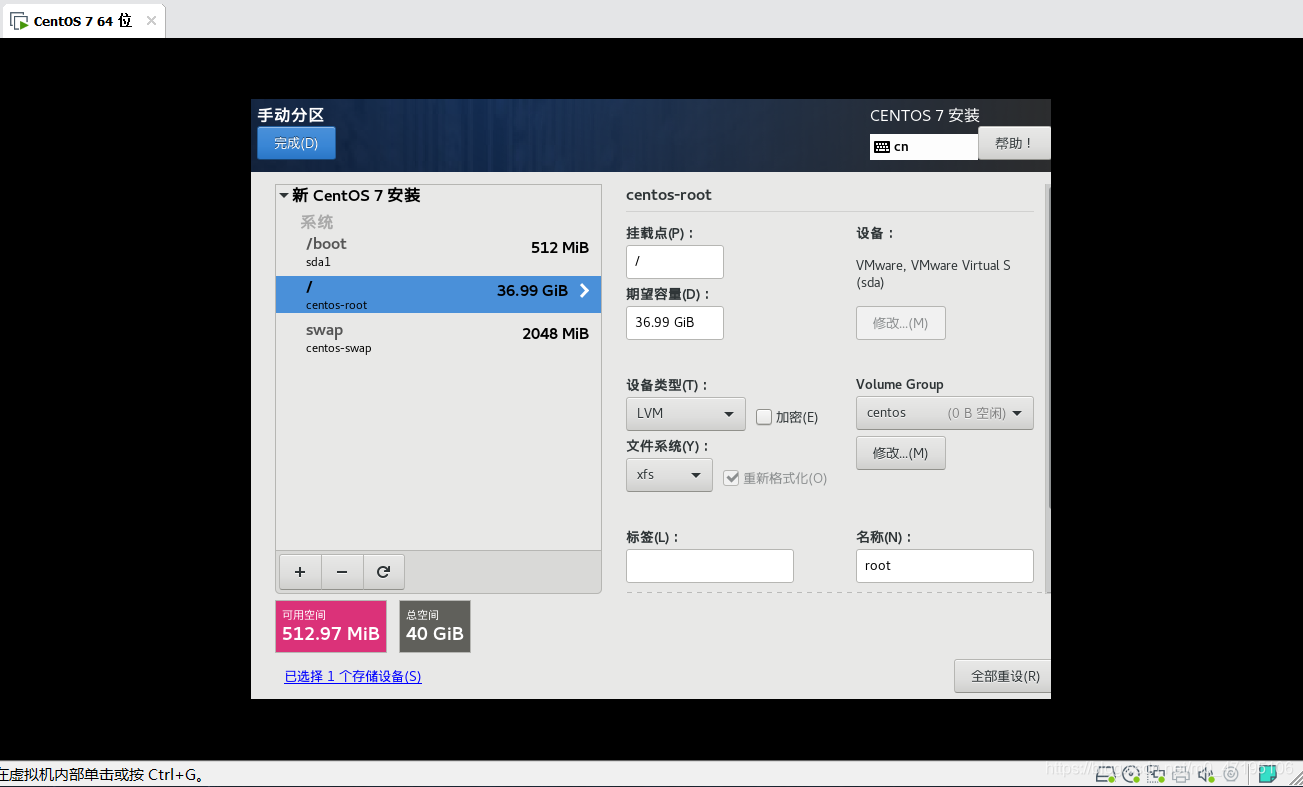Click the cn keyboard layout field

924,147
